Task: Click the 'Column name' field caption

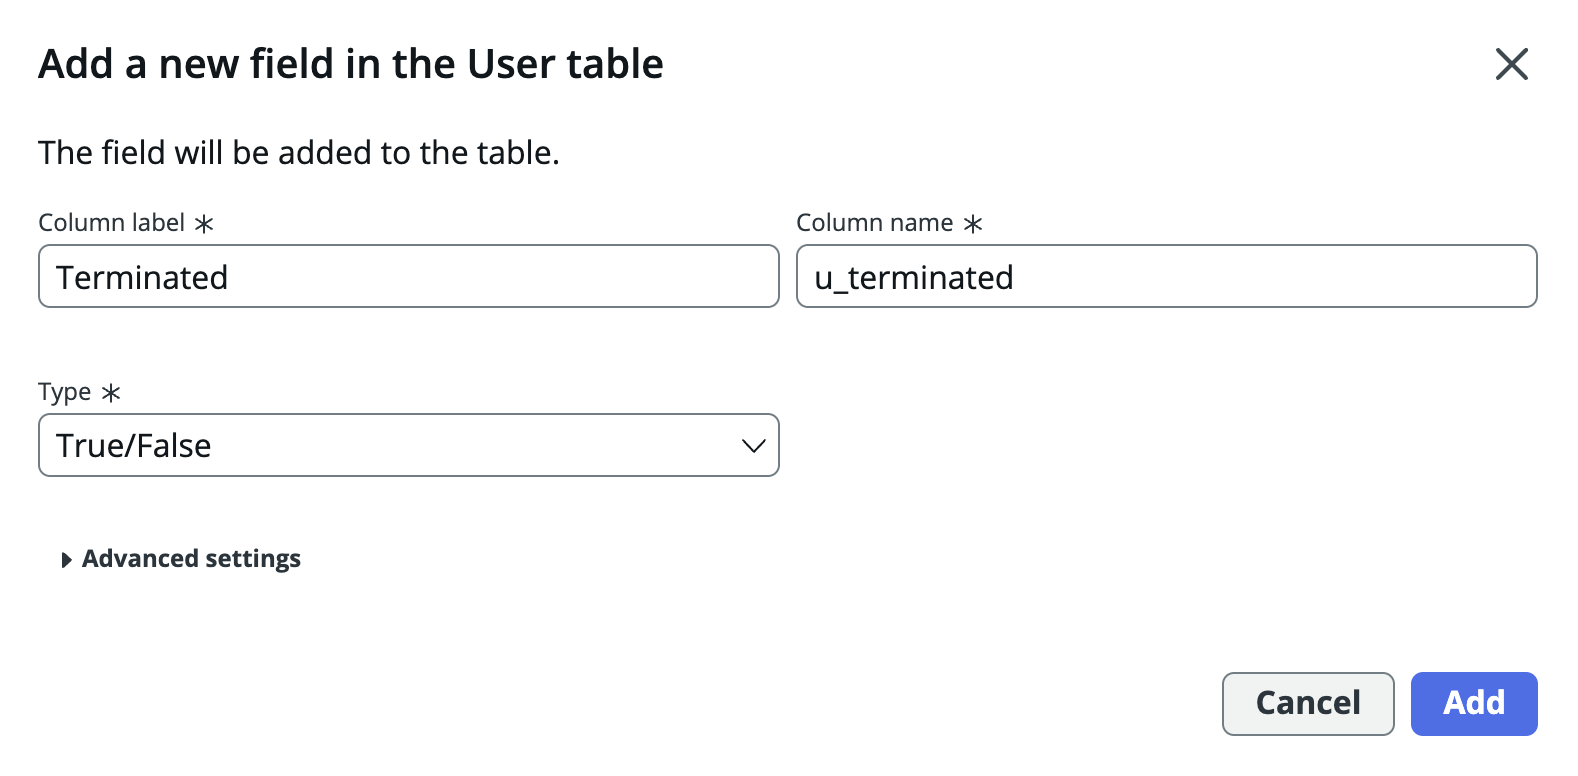Action: (874, 223)
